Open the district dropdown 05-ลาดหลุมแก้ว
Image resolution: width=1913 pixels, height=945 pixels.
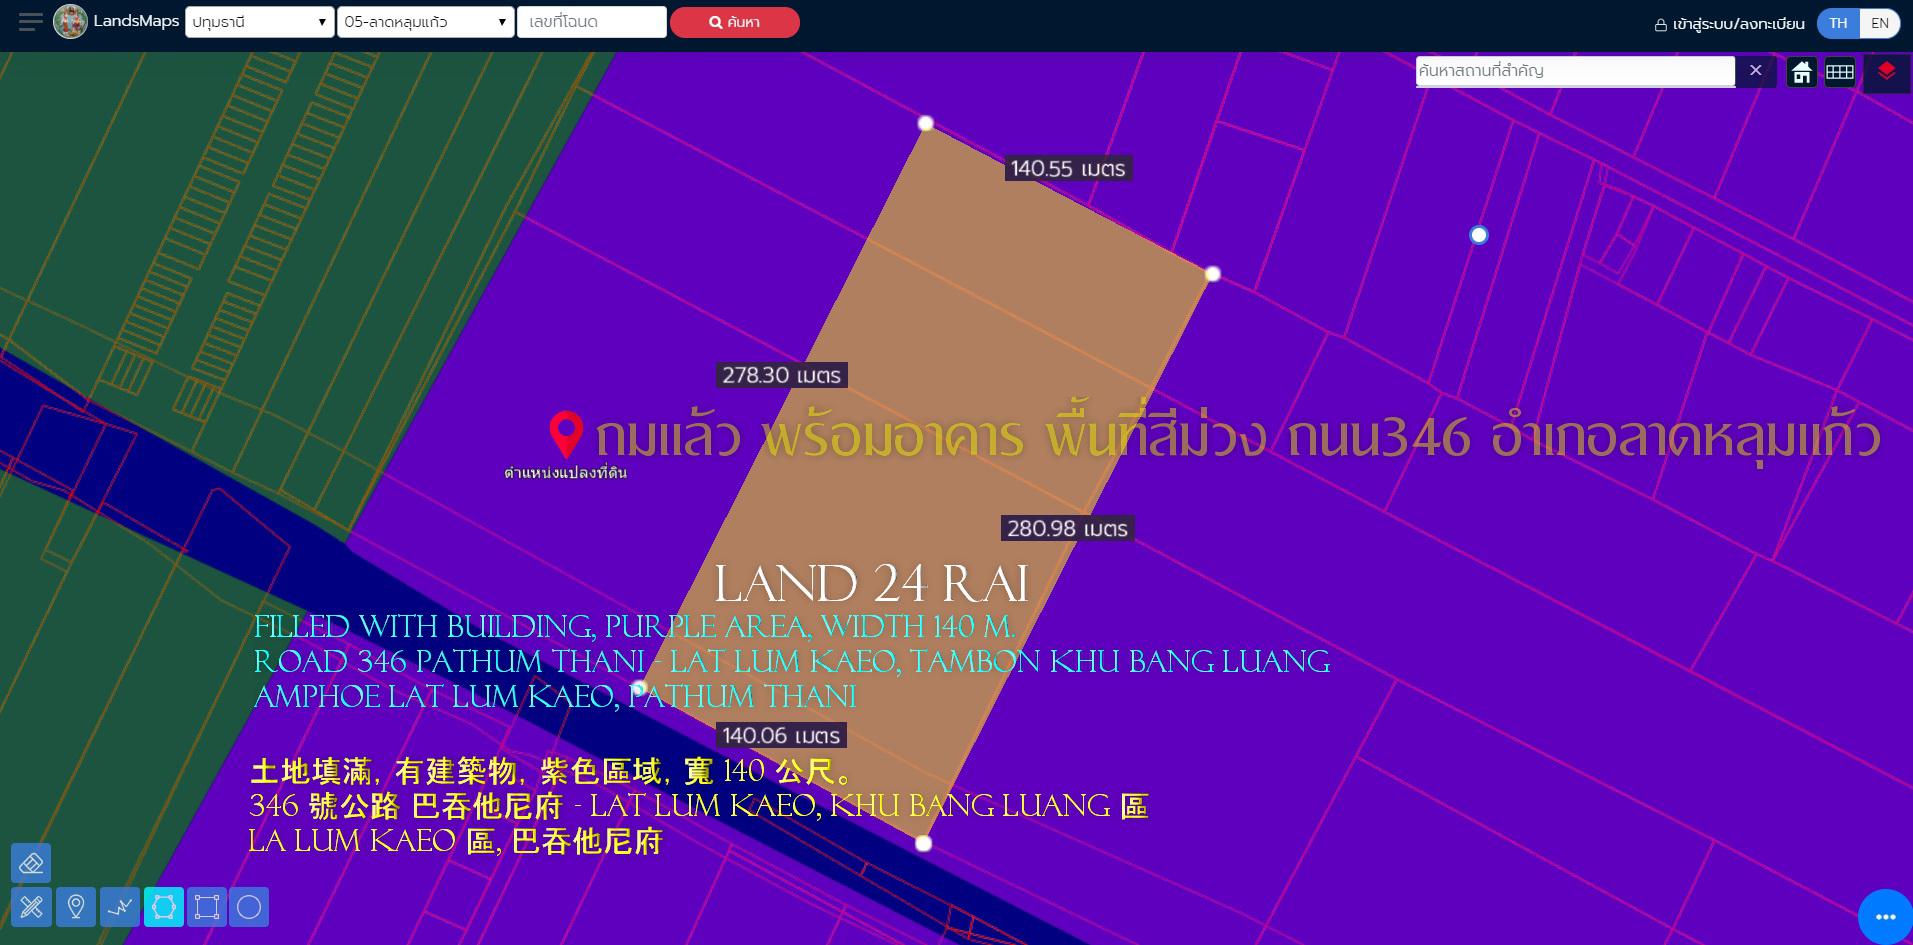tap(425, 22)
